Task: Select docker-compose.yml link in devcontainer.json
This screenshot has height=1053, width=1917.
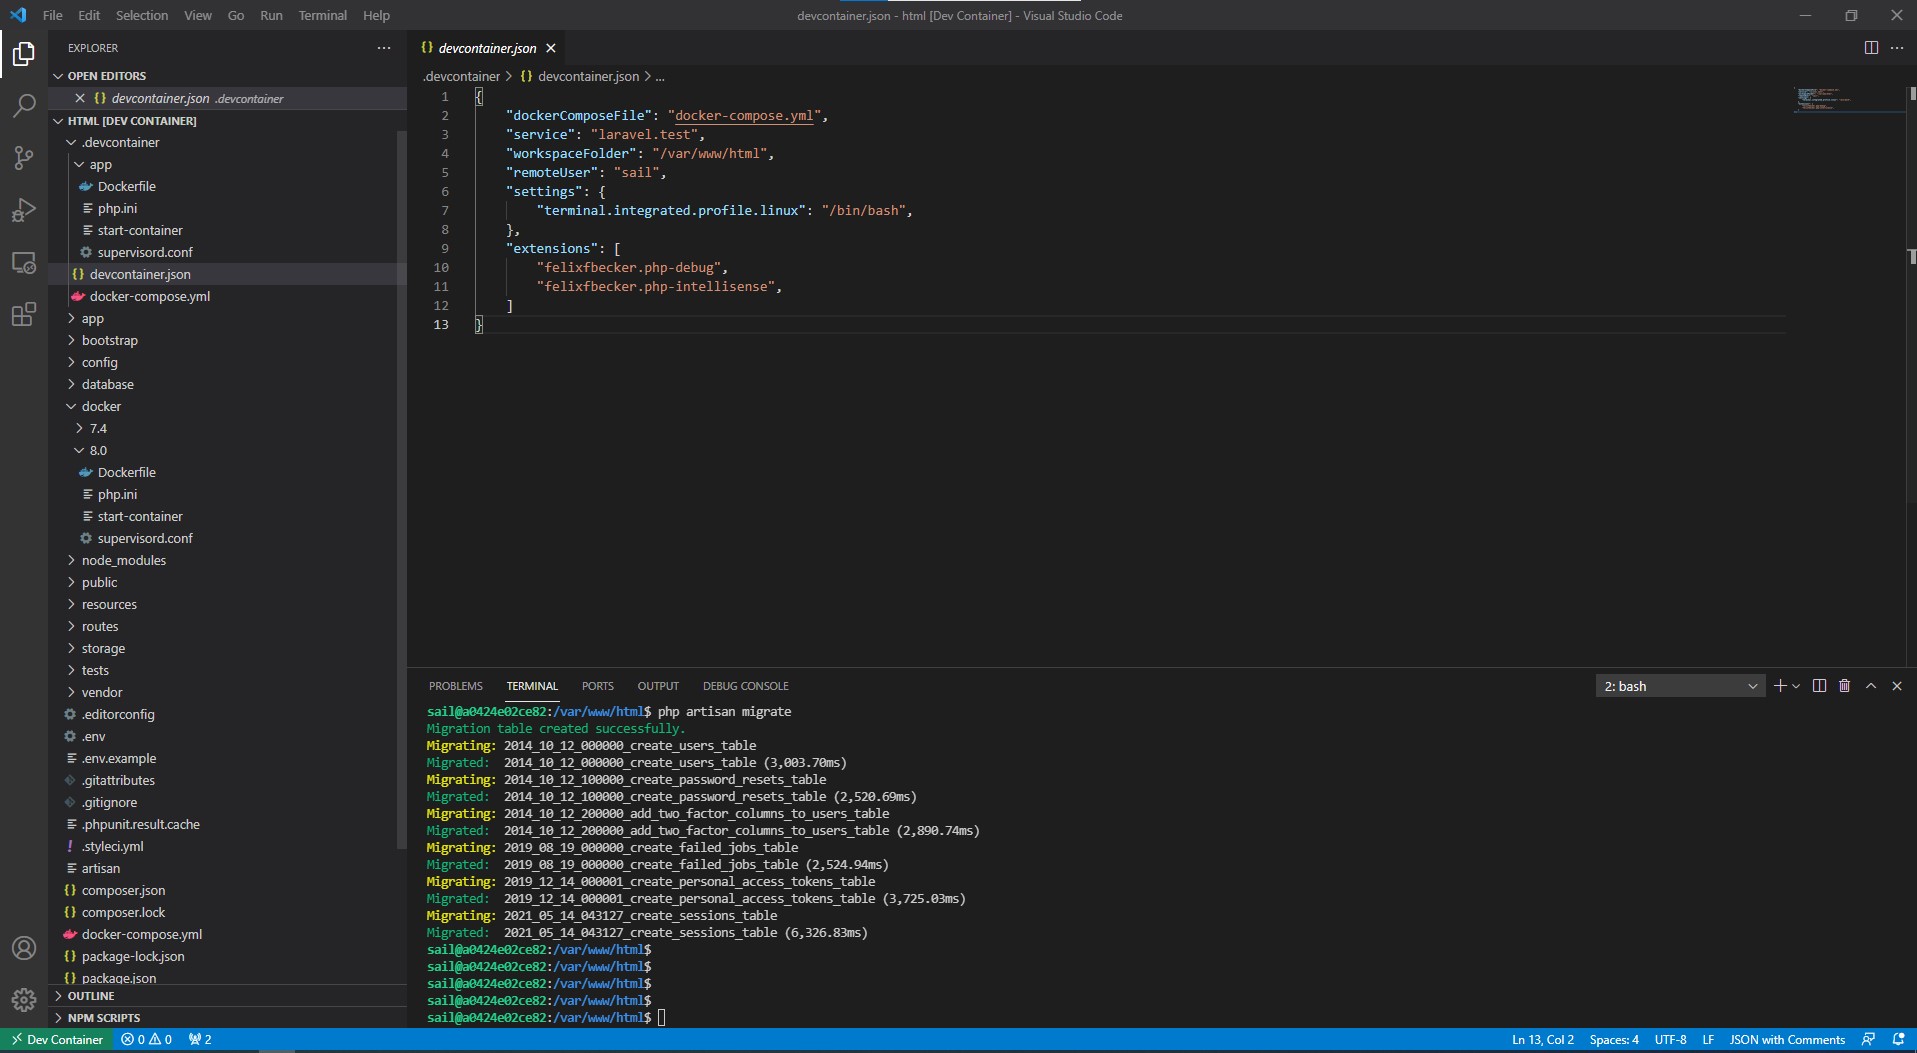Action: [743, 116]
